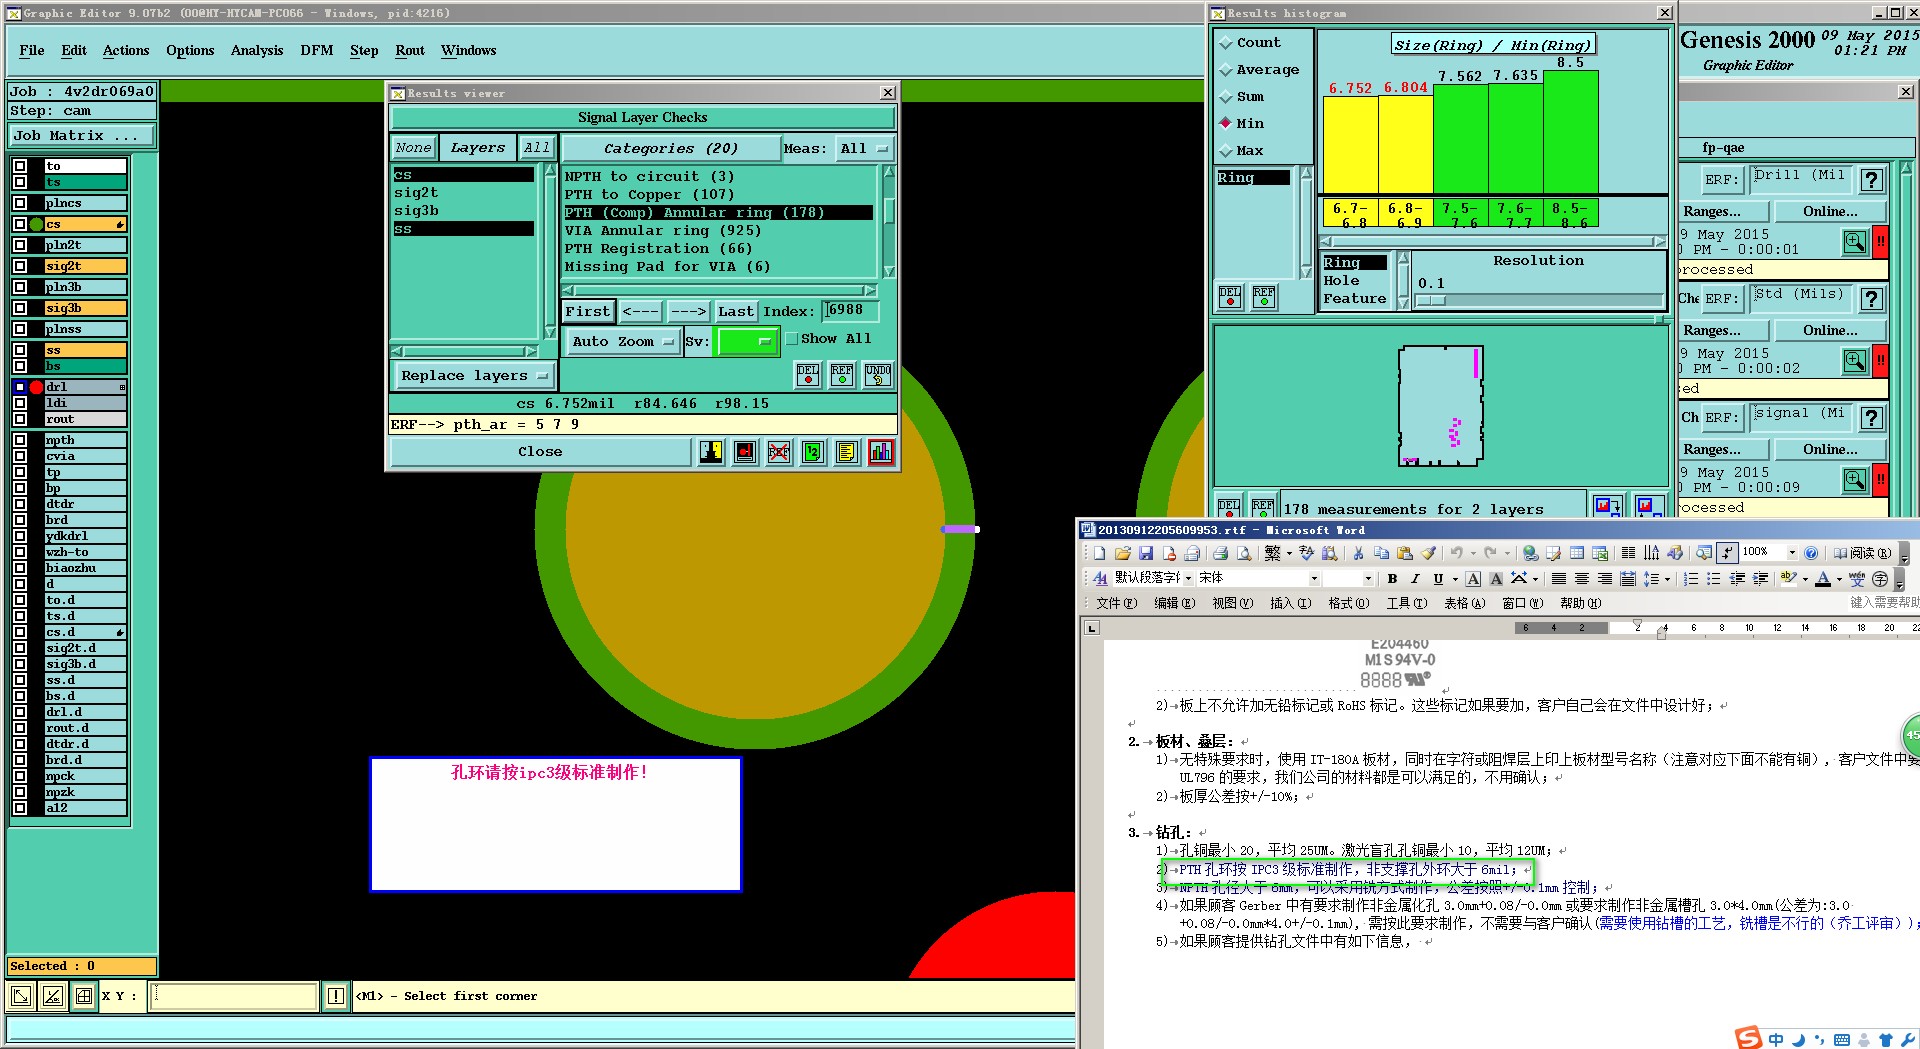Click the Format Painter brush icon in Word
Viewport: 1920px width, 1049px height.
[x=1429, y=553]
